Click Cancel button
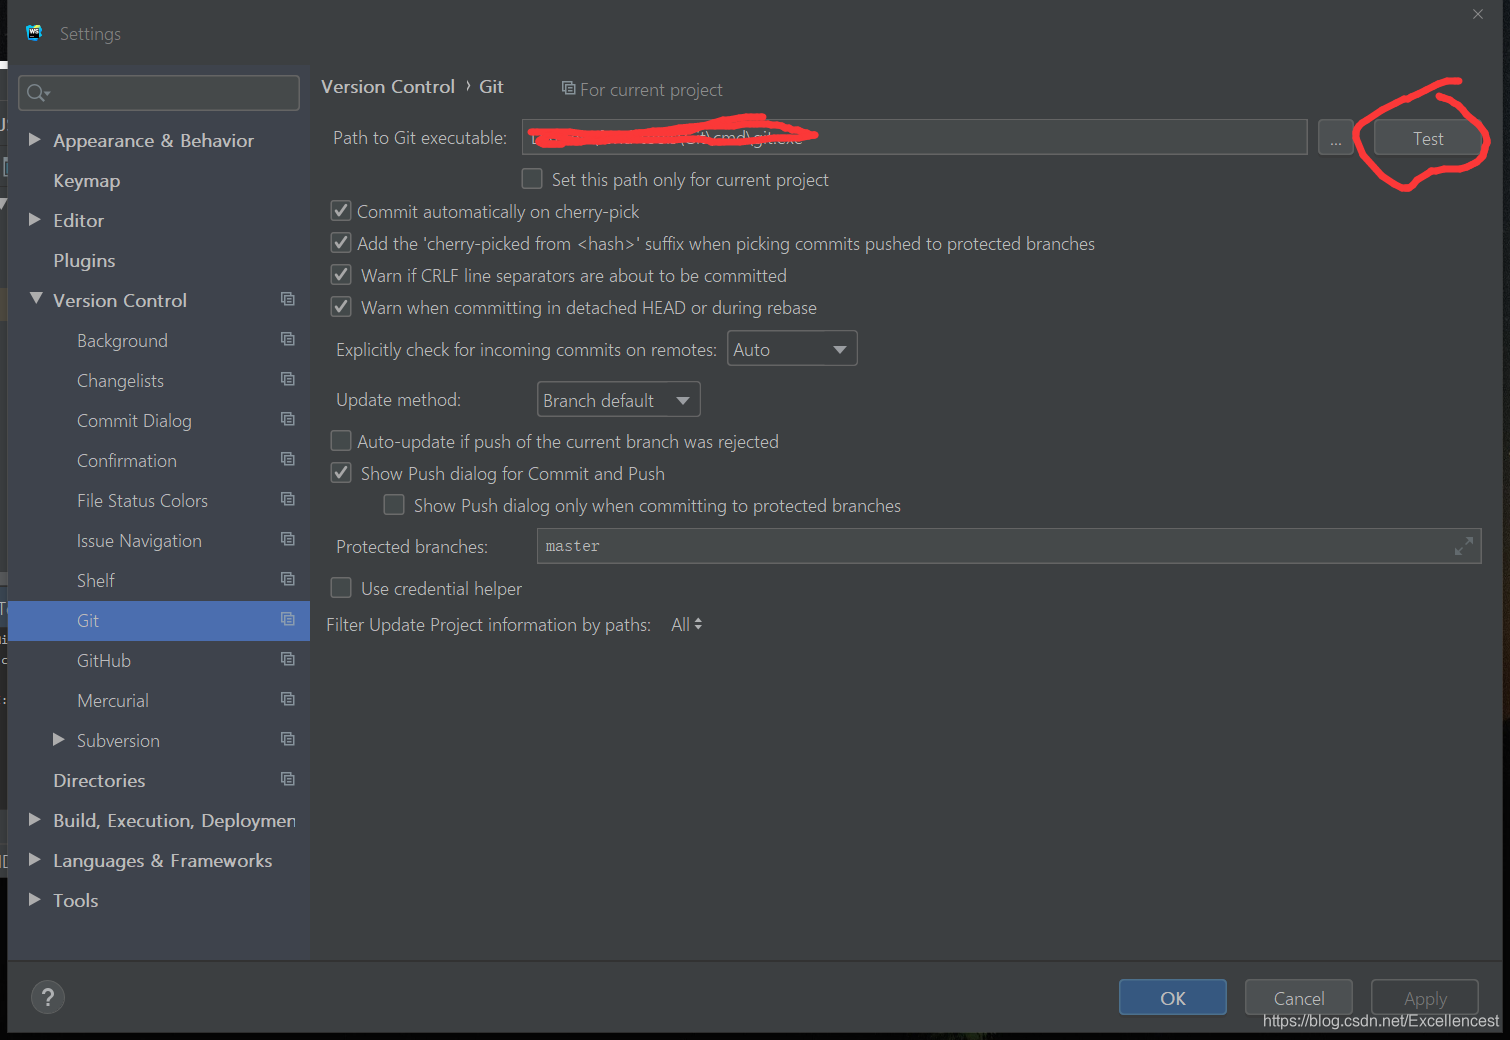 (1299, 997)
